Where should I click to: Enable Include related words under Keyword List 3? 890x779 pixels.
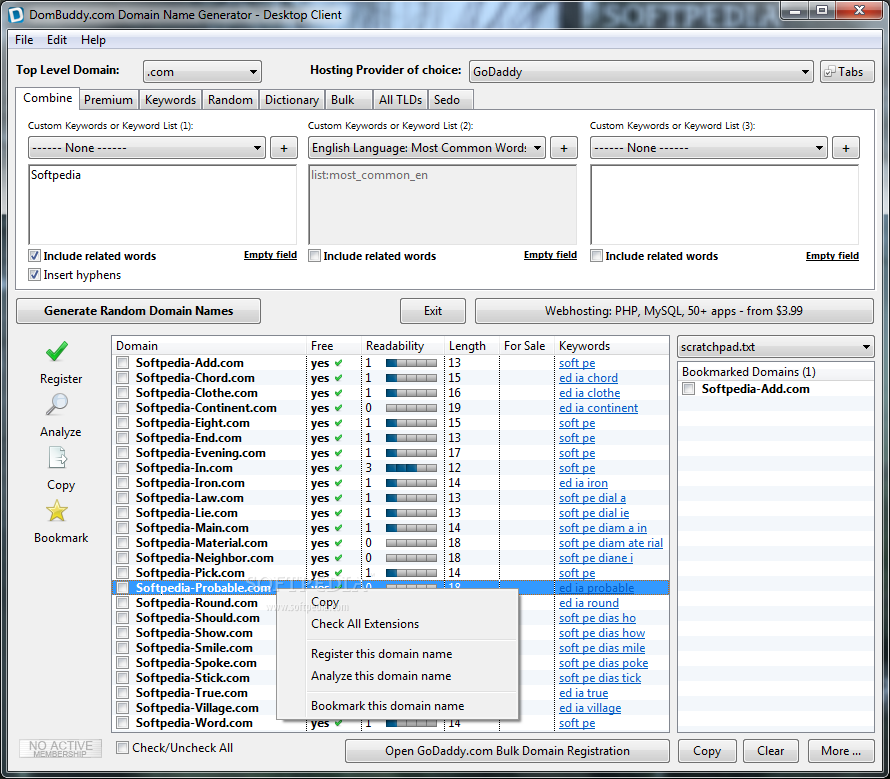(597, 256)
